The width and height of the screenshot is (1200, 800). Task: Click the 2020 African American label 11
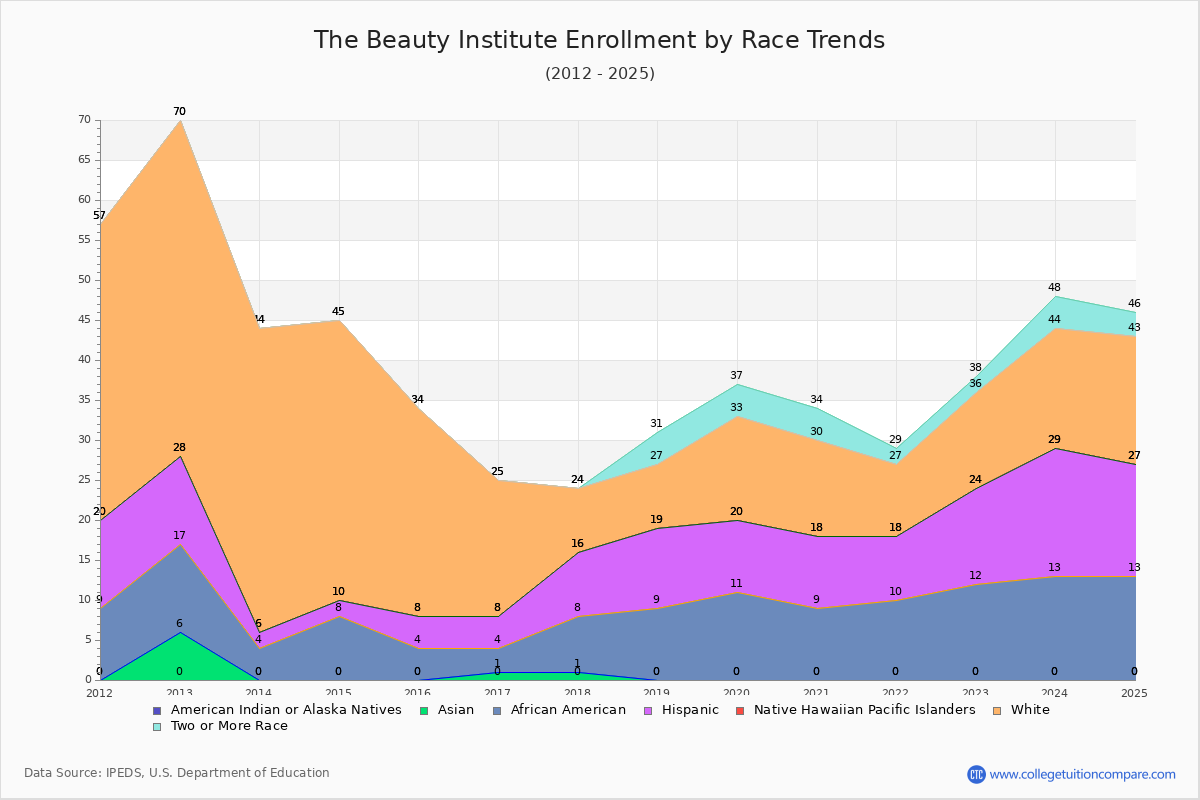point(736,584)
